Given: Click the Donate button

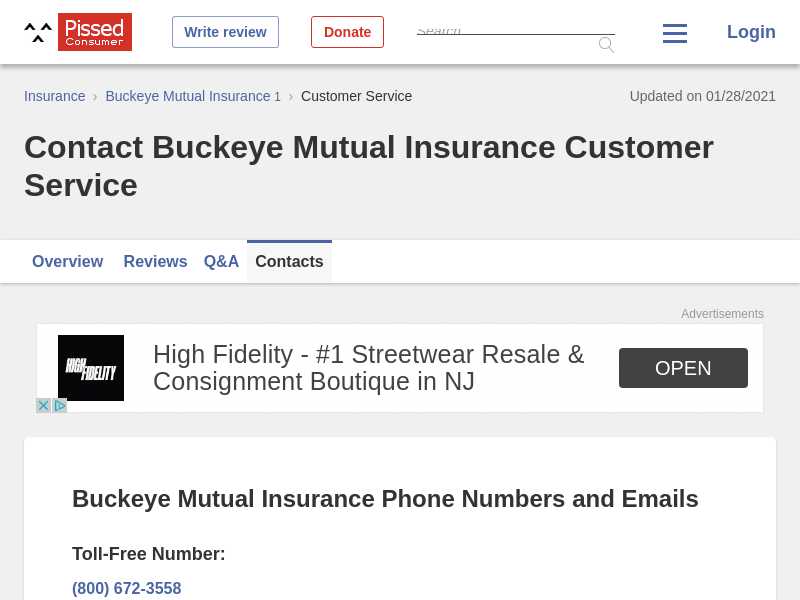Looking at the screenshot, I should click(x=347, y=31).
